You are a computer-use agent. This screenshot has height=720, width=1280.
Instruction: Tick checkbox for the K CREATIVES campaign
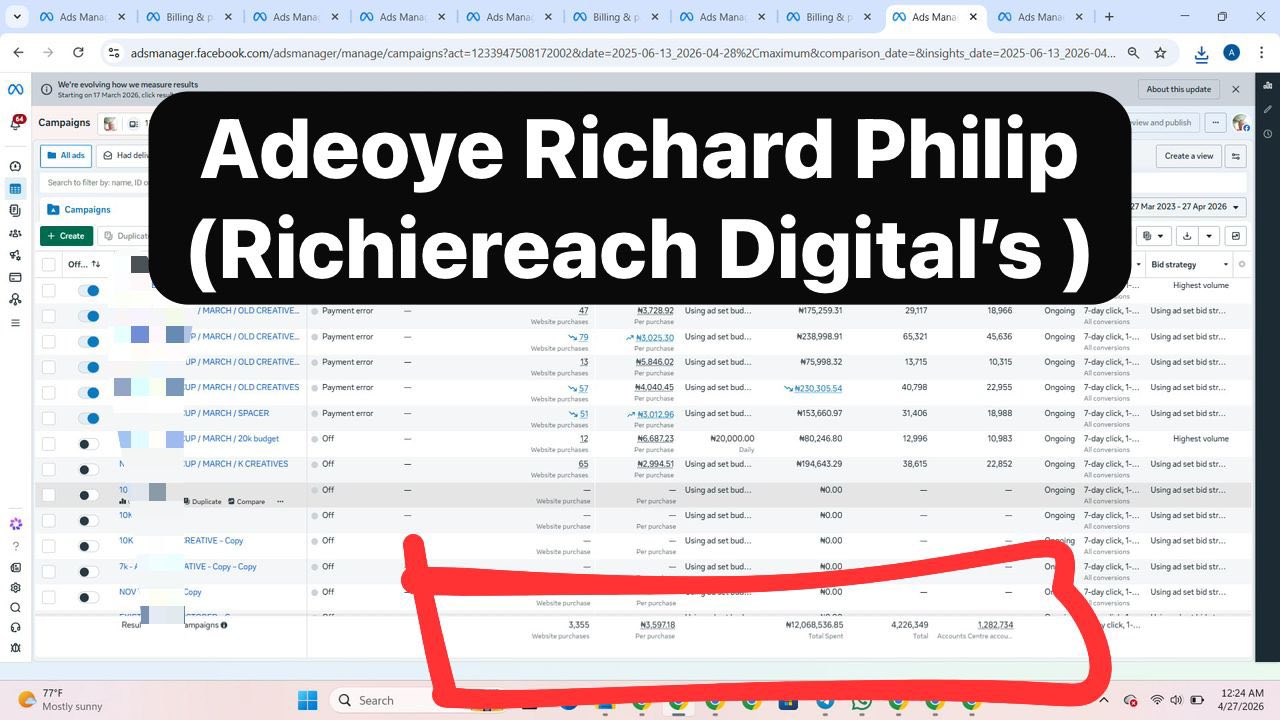click(x=48, y=469)
